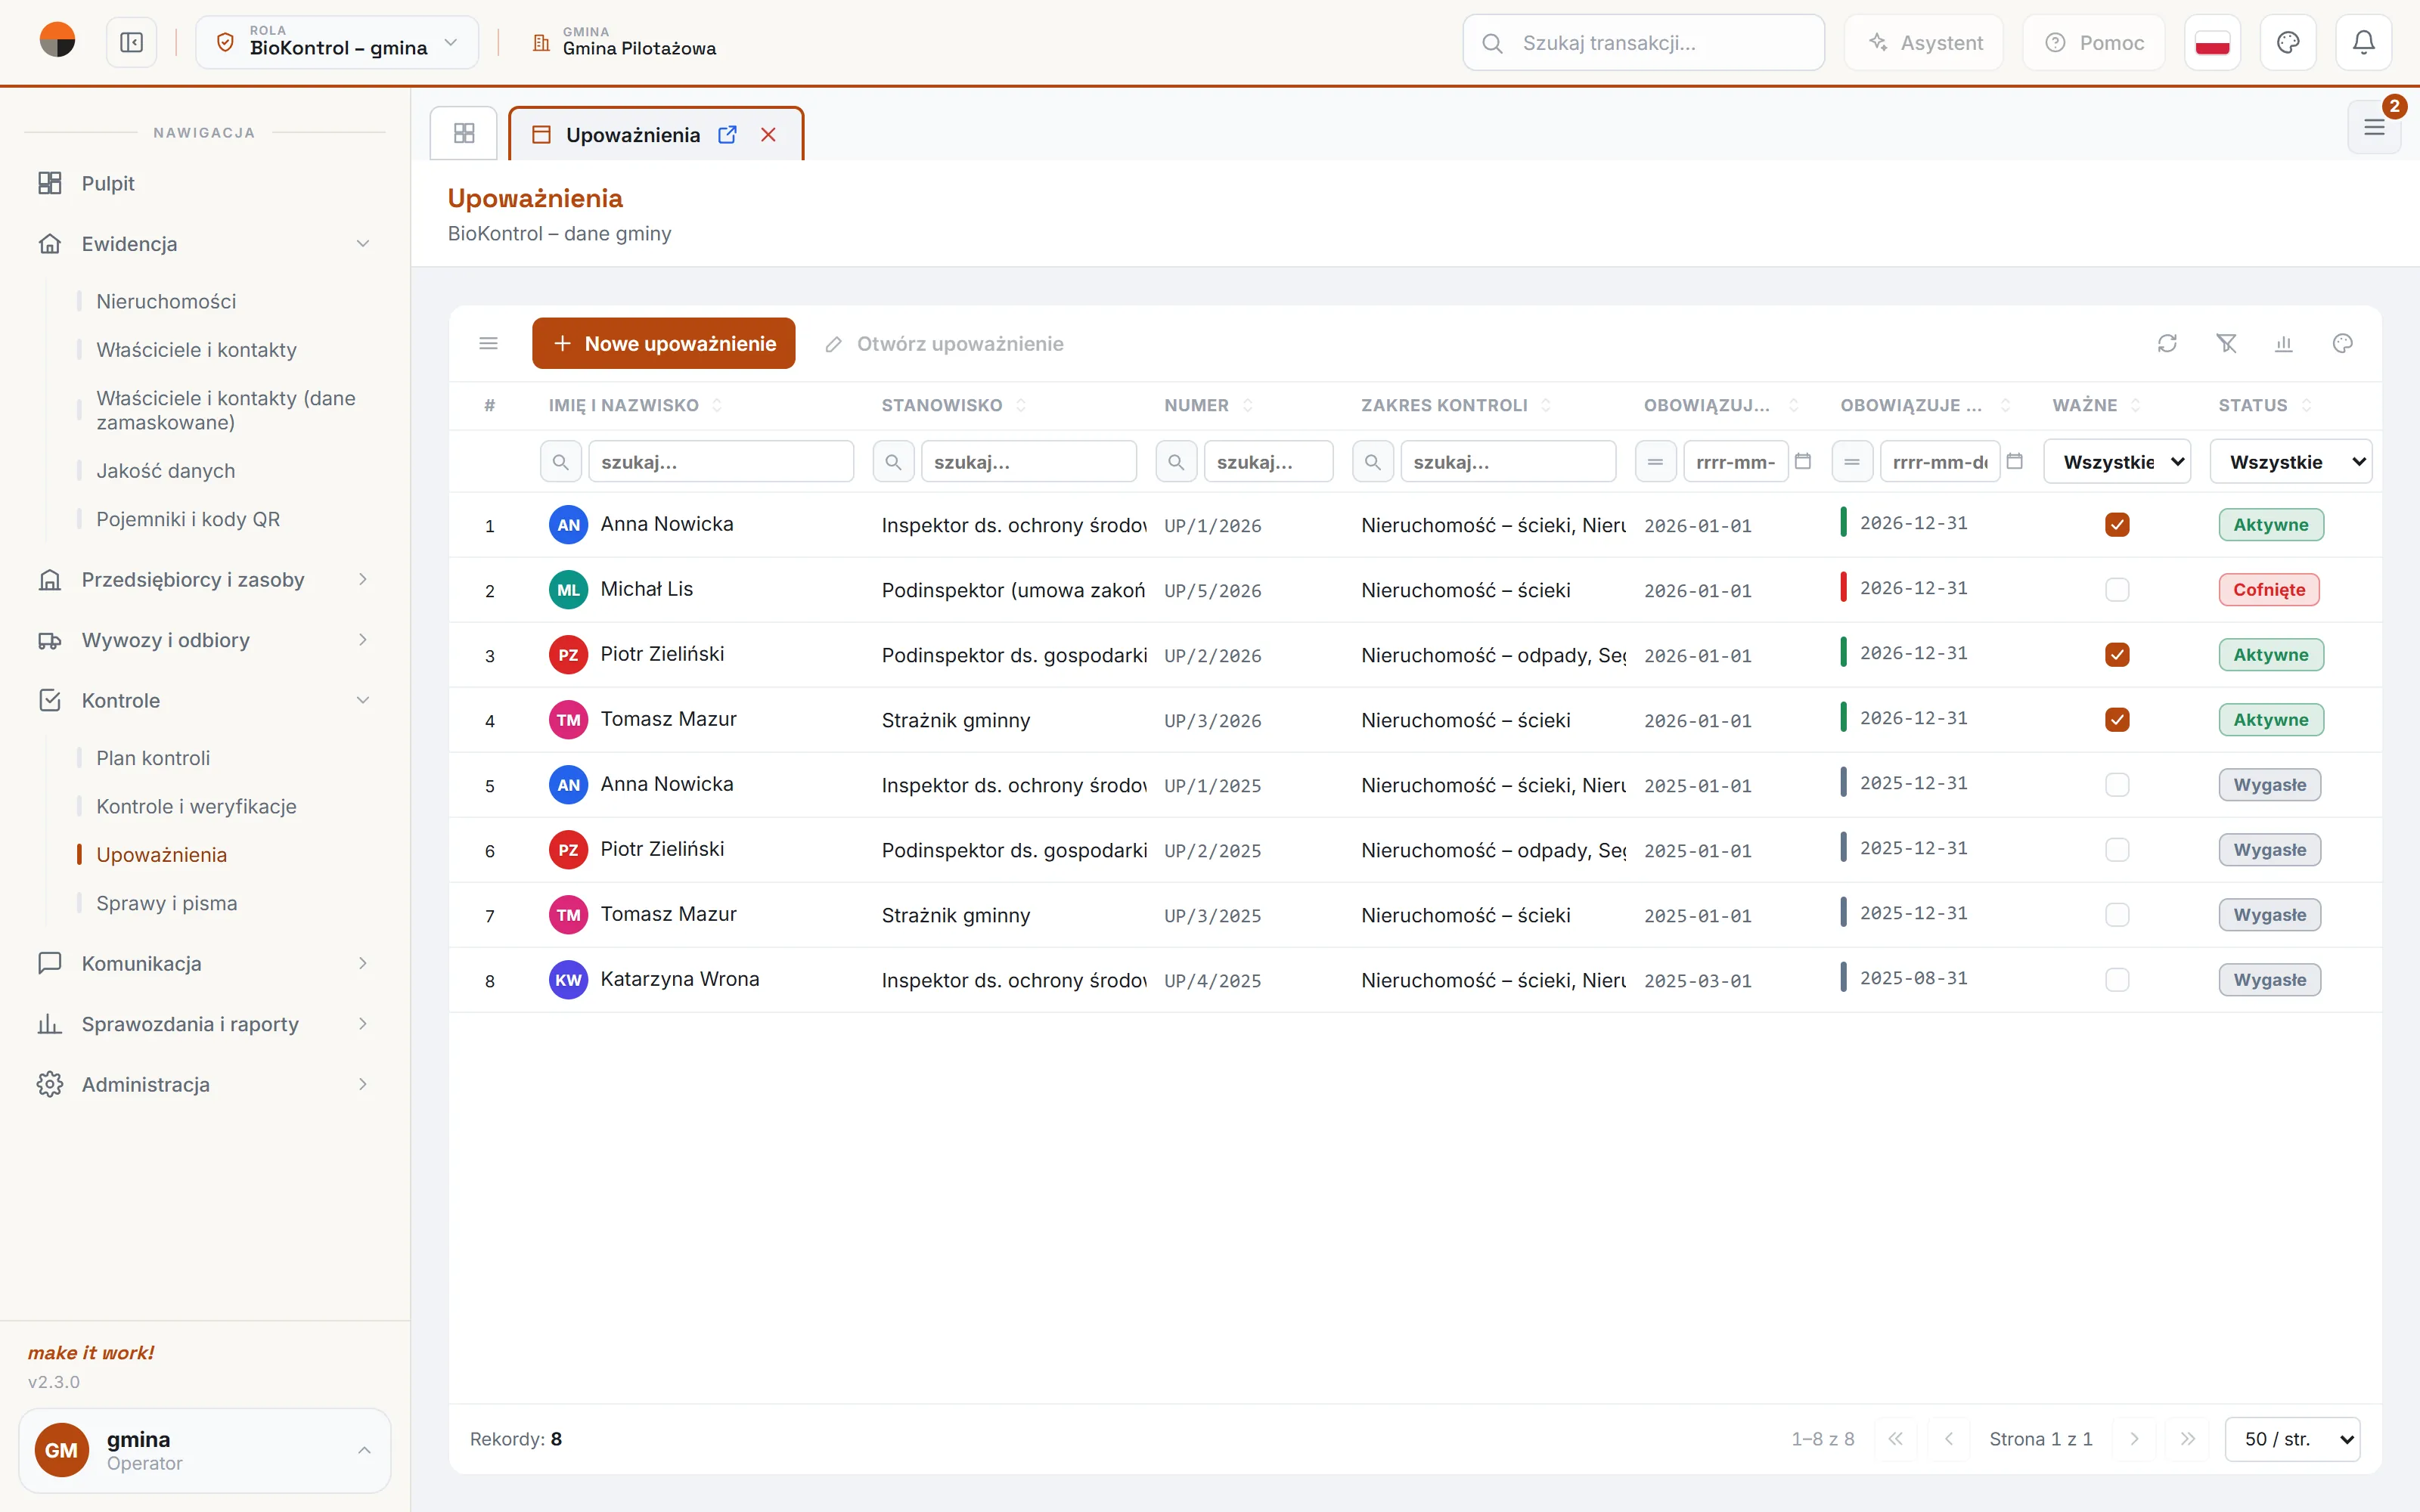
Task: Collapse the sidebar with panel toggle icon
Action: pos(132,42)
